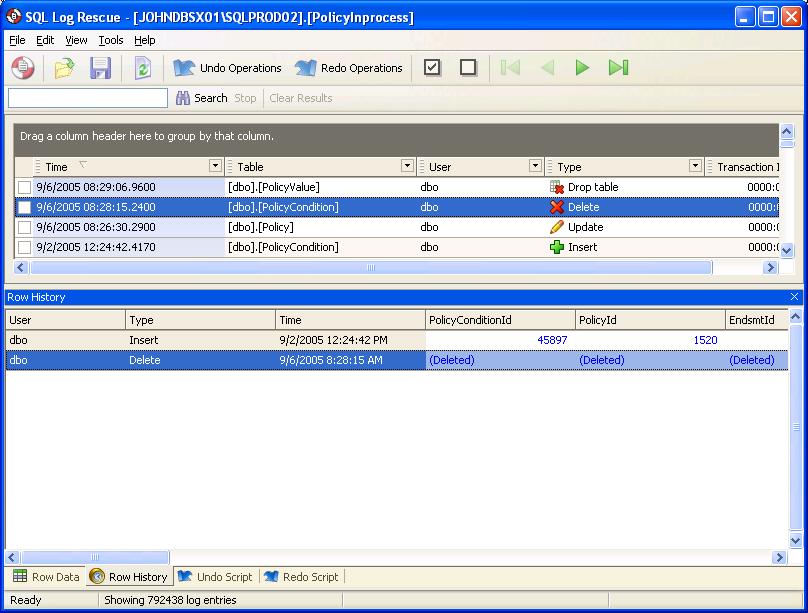Image resolution: width=808 pixels, height=613 pixels.
Task: Click the green plus Insert icon
Action: pos(557,247)
